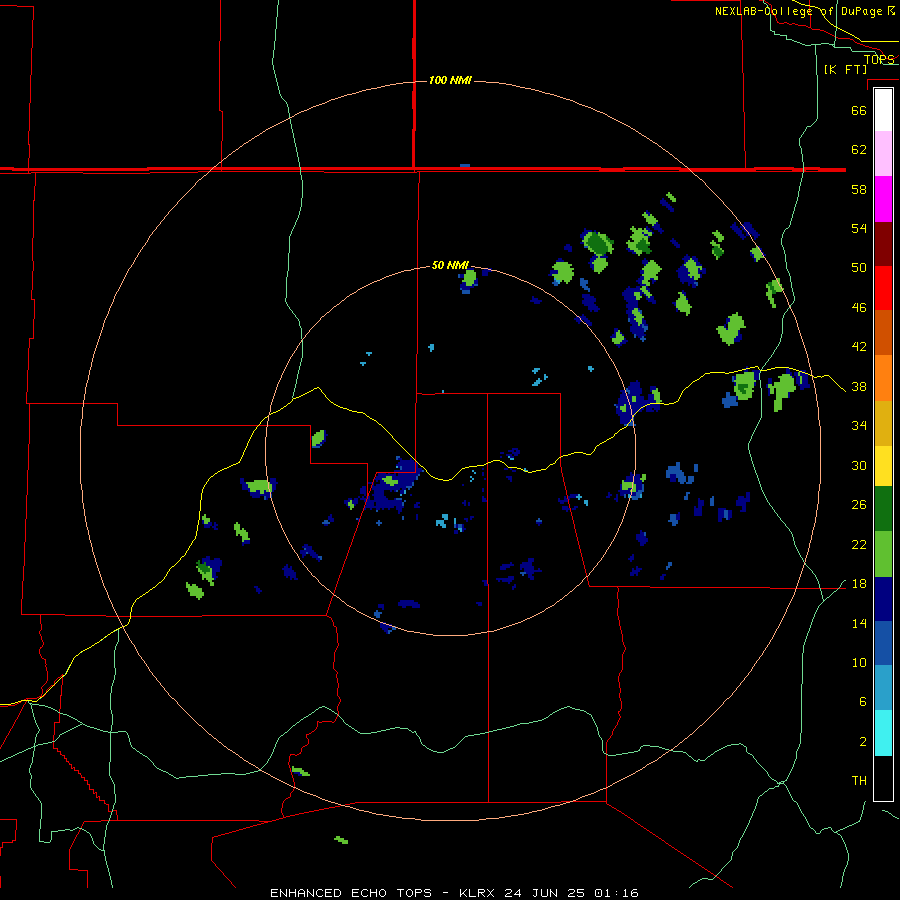Viewport: 900px width, 900px height.
Task: Select the "54" legend value
Action: pyautogui.click(x=859, y=228)
